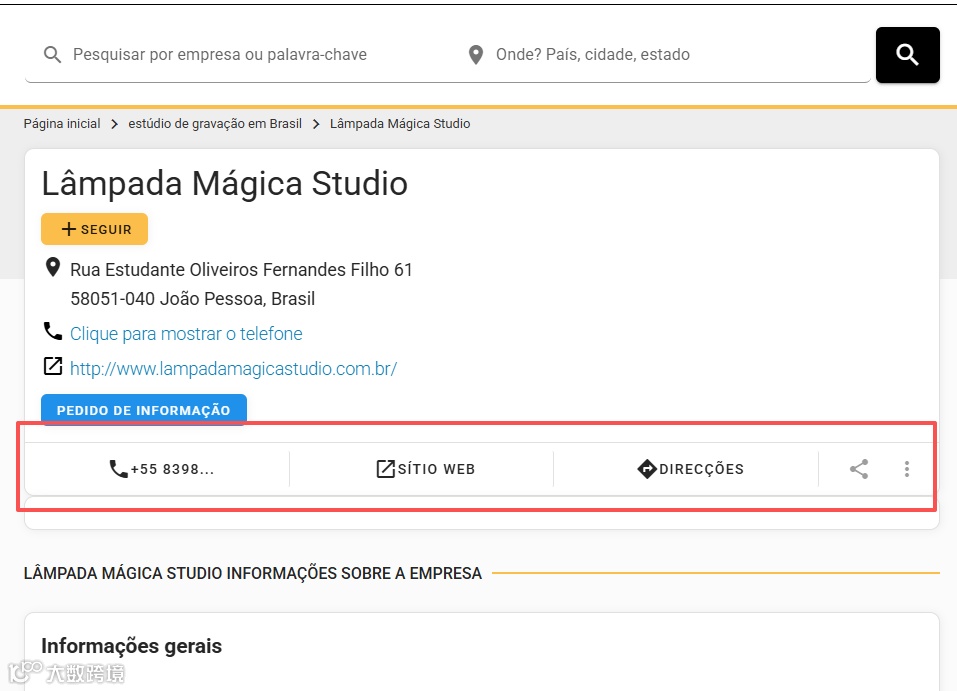Open Clique para mostrar o telefone link
957x691 pixels.
point(186,334)
